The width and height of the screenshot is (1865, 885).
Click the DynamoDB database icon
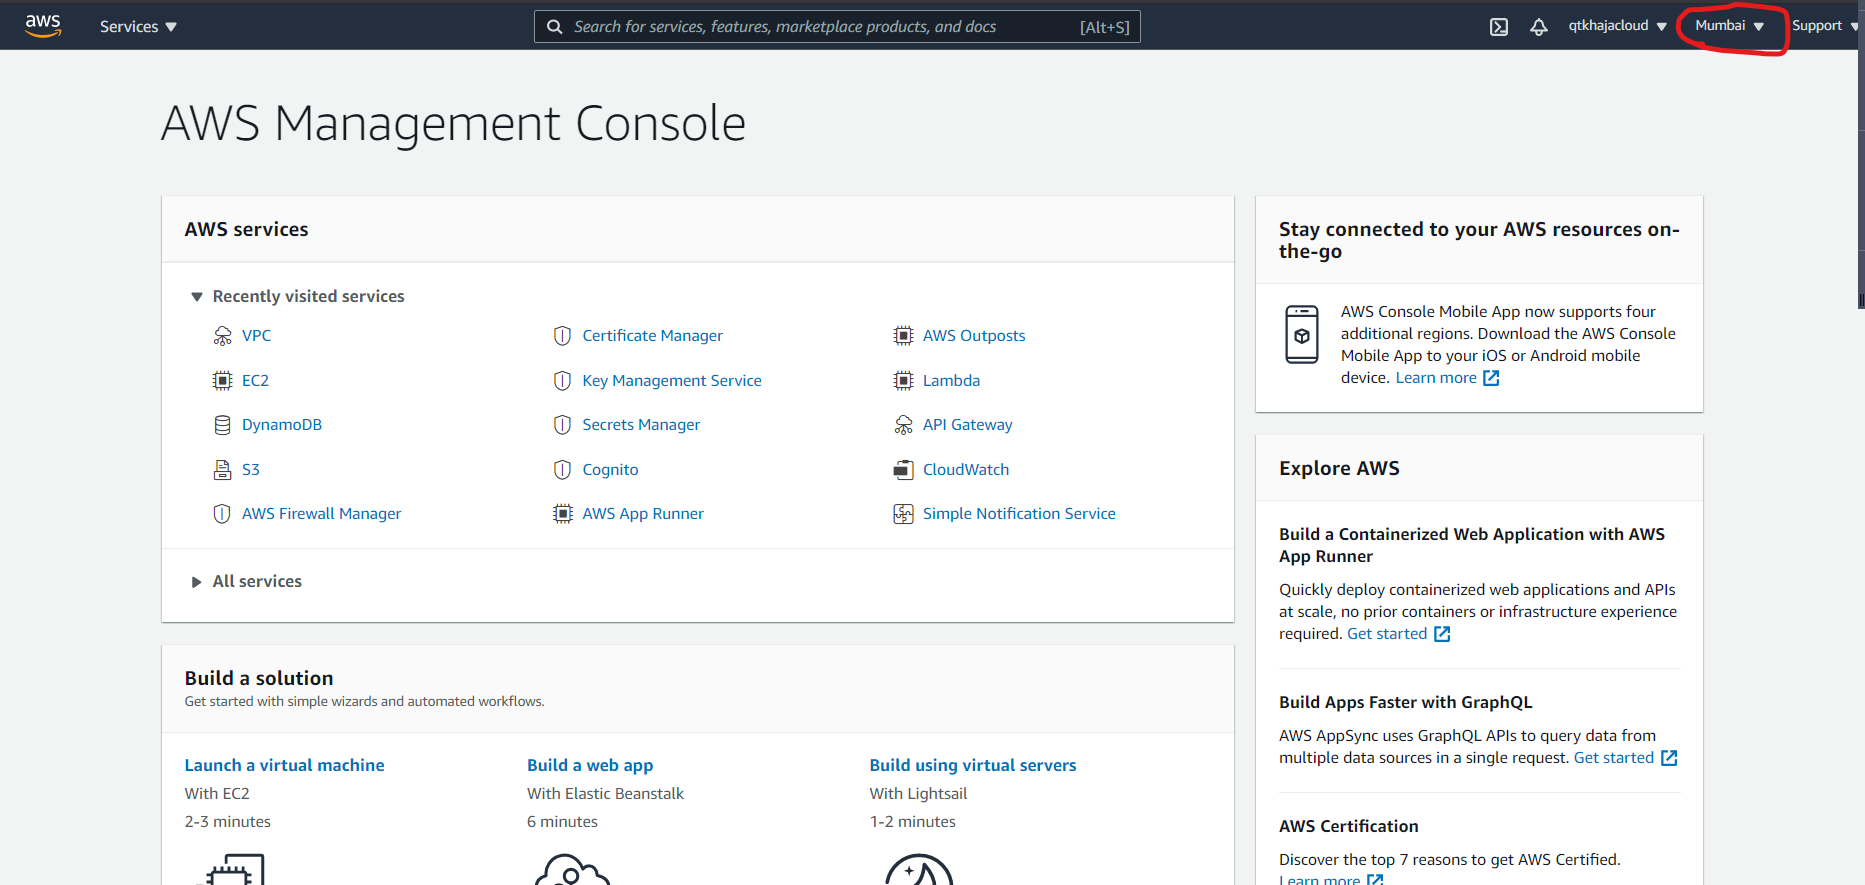(222, 425)
